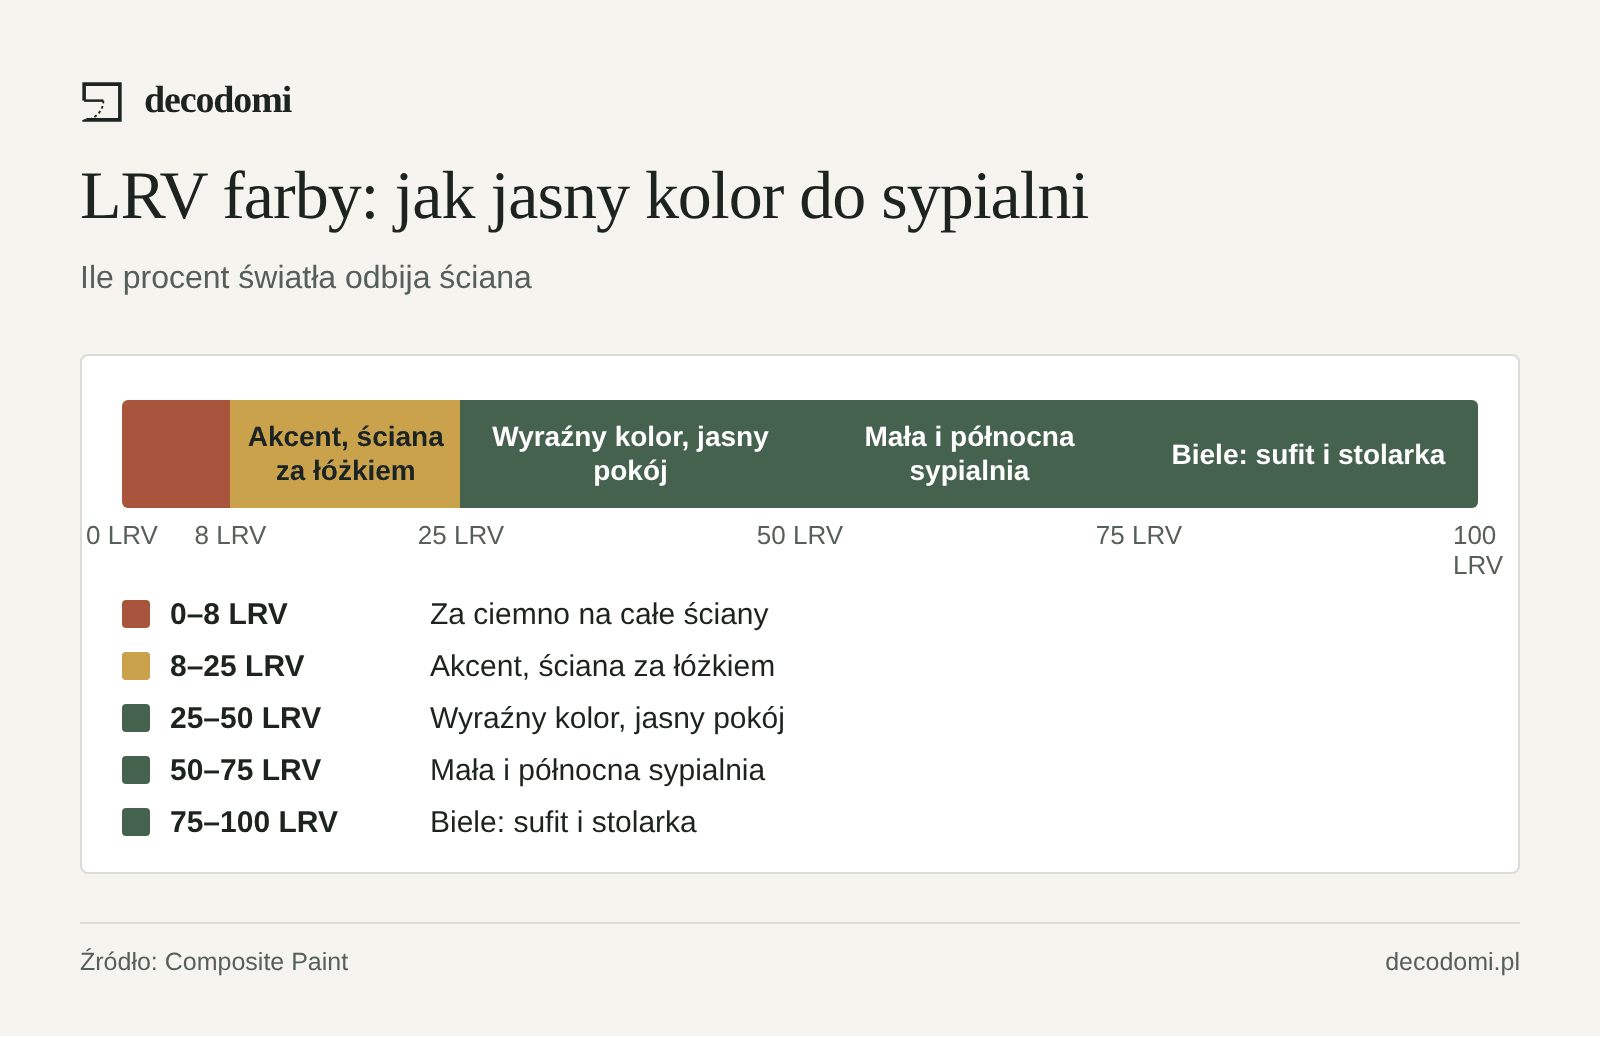Image resolution: width=1600 pixels, height=1038 pixels.
Task: Click the '50–75 LRV' legend label
Action: point(246,770)
